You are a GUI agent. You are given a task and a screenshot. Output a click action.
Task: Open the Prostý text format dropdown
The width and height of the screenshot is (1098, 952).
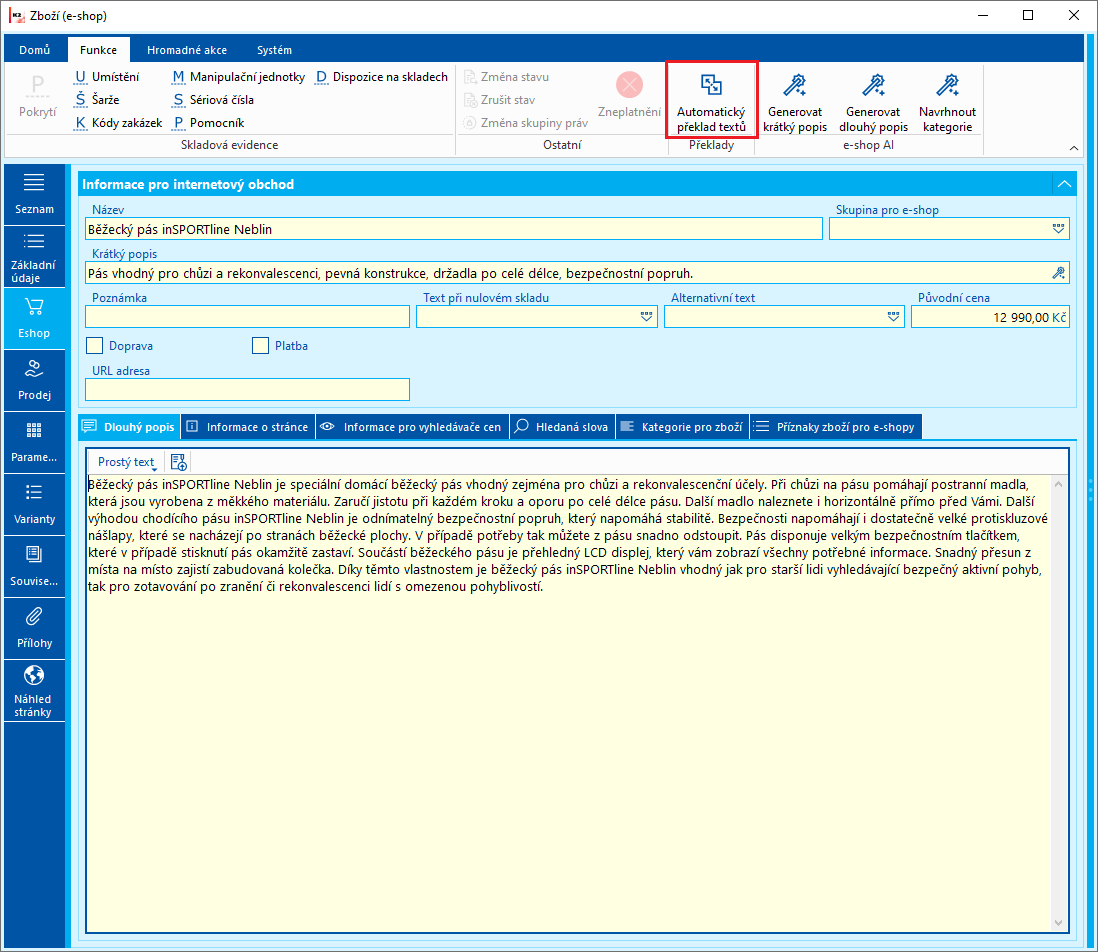tap(127, 462)
